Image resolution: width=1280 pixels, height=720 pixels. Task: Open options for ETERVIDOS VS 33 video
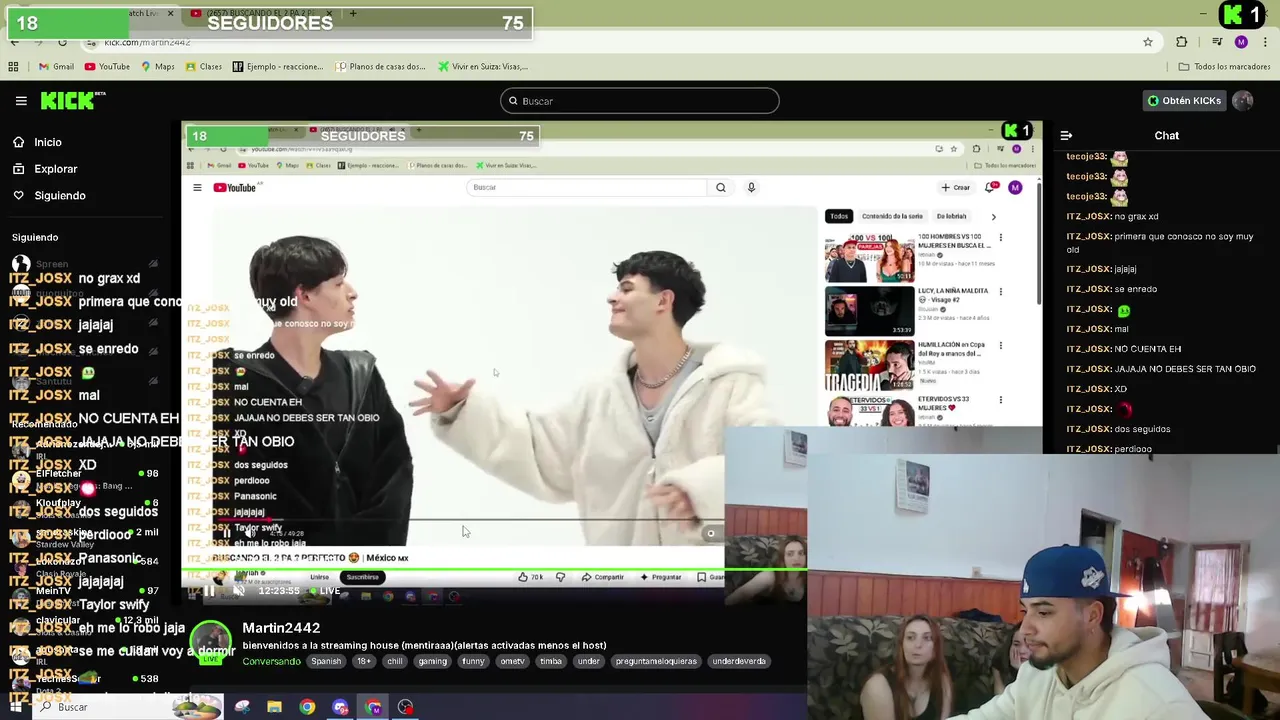click(x=1001, y=400)
